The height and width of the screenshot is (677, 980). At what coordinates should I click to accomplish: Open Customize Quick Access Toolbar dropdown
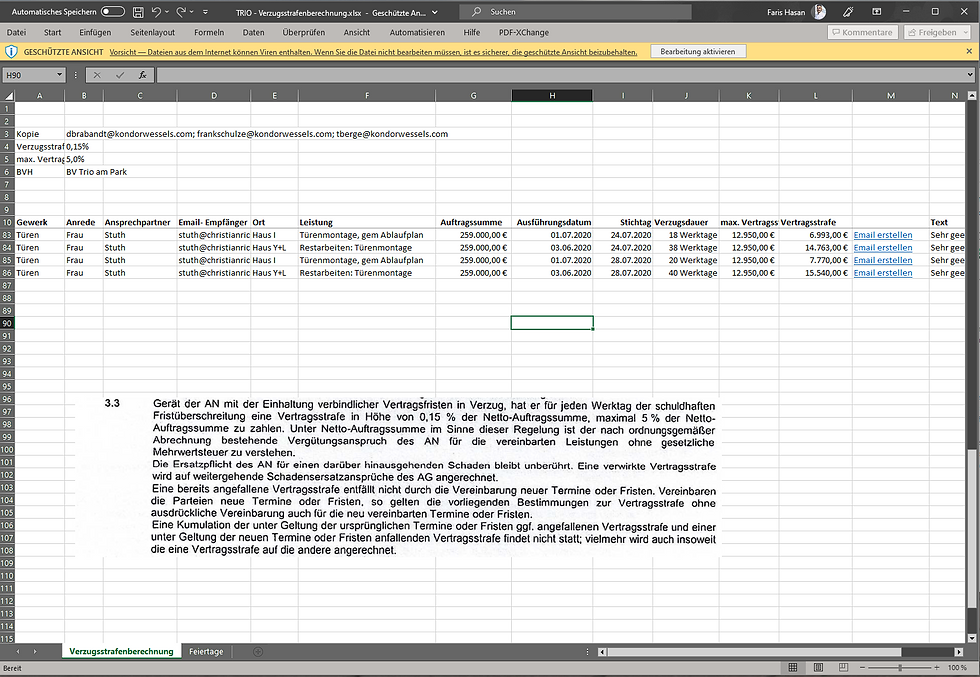click(x=205, y=12)
